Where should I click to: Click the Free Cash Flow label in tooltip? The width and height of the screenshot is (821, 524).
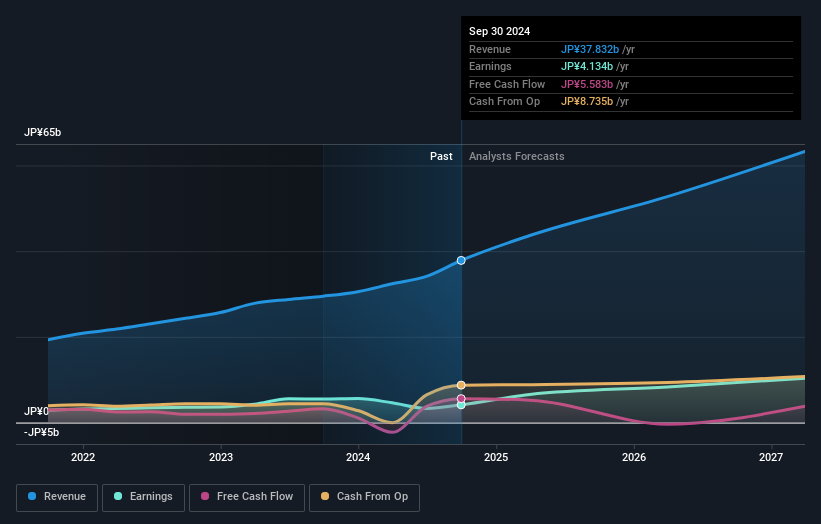[507, 84]
